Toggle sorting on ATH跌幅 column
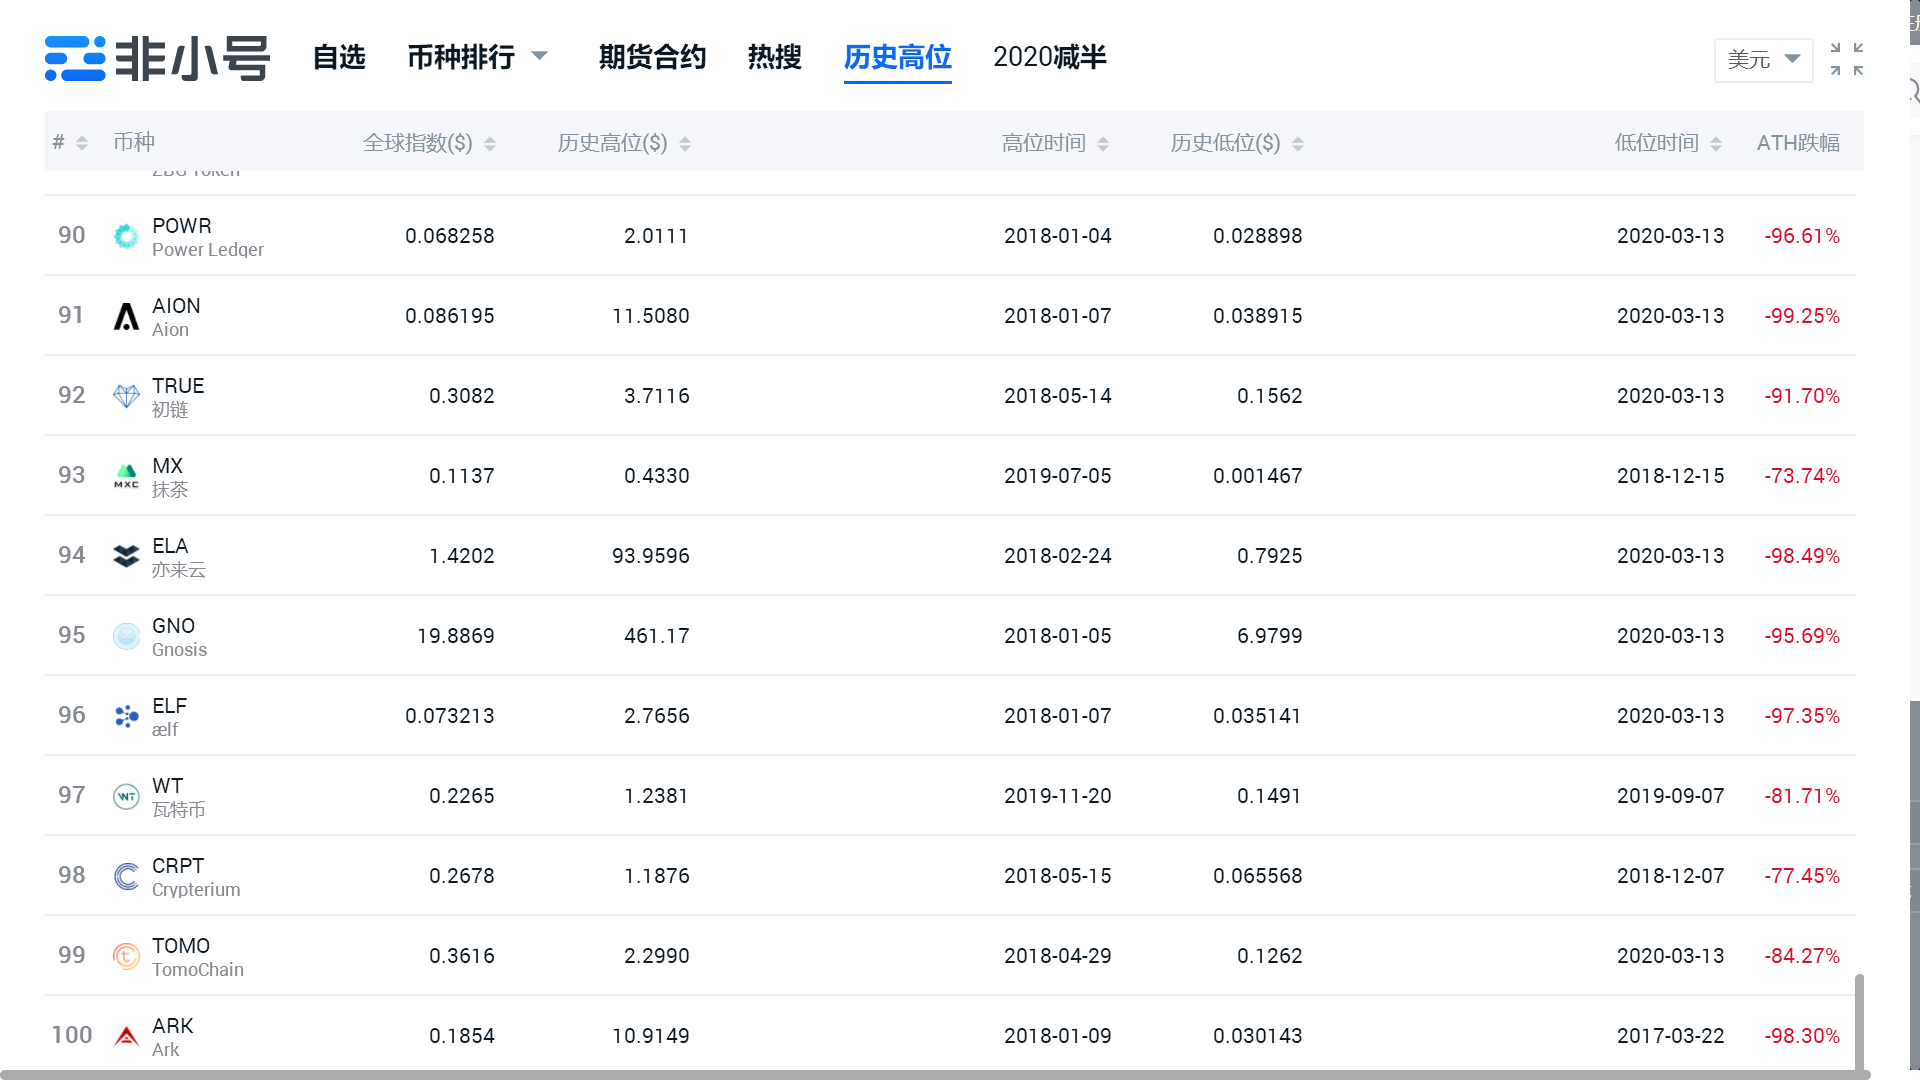Viewport: 1920px width, 1080px height. (1798, 142)
